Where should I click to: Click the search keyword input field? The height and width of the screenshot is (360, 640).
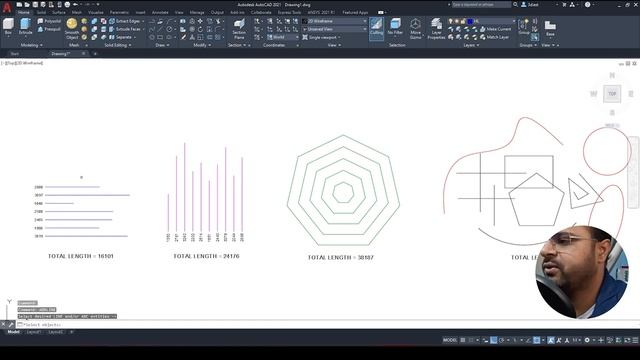[481, 4]
